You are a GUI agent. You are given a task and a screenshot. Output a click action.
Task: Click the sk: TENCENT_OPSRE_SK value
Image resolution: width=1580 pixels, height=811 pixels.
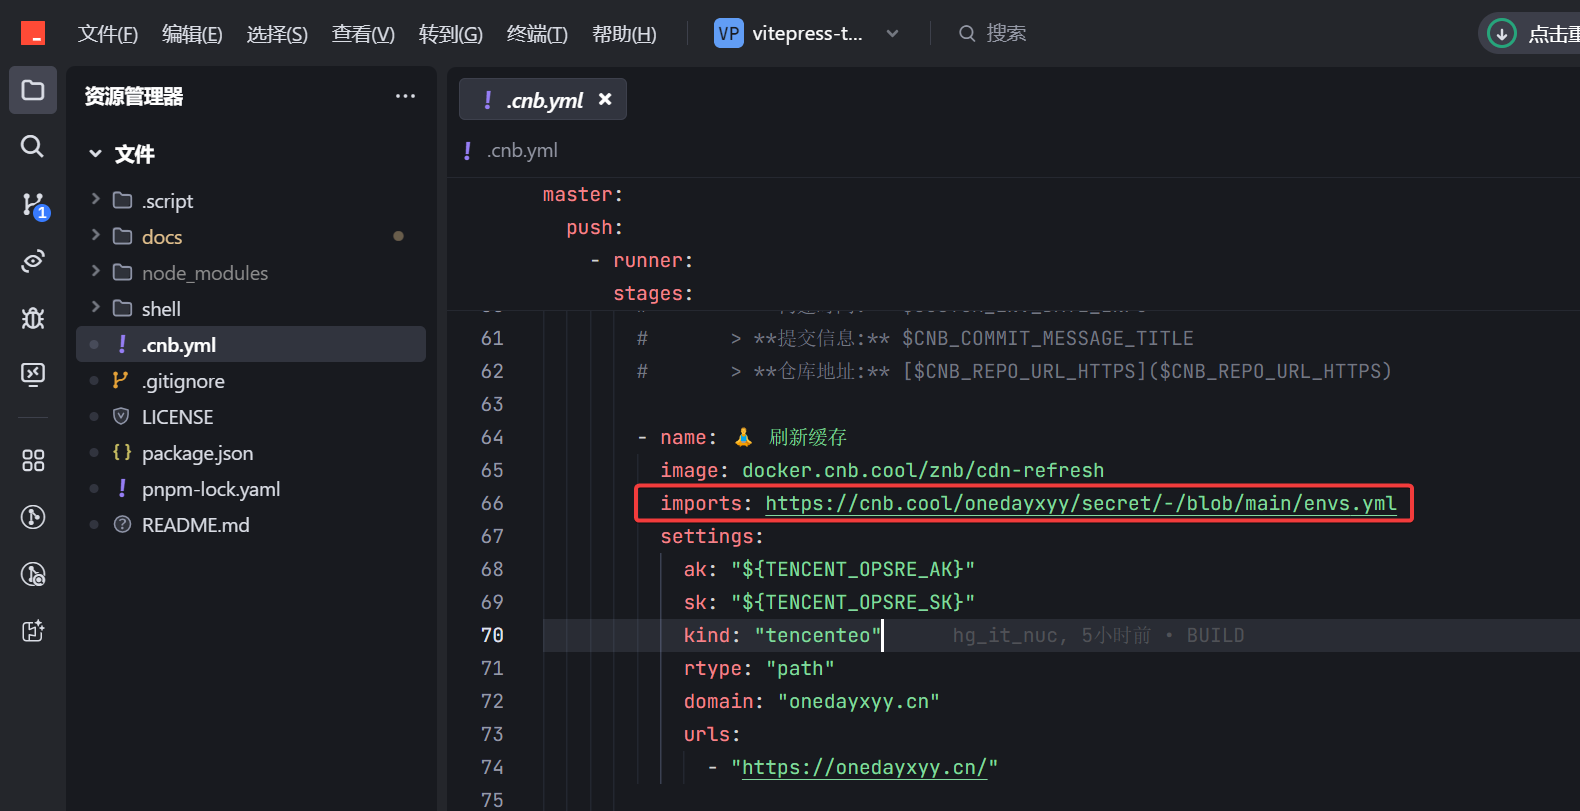point(853,602)
